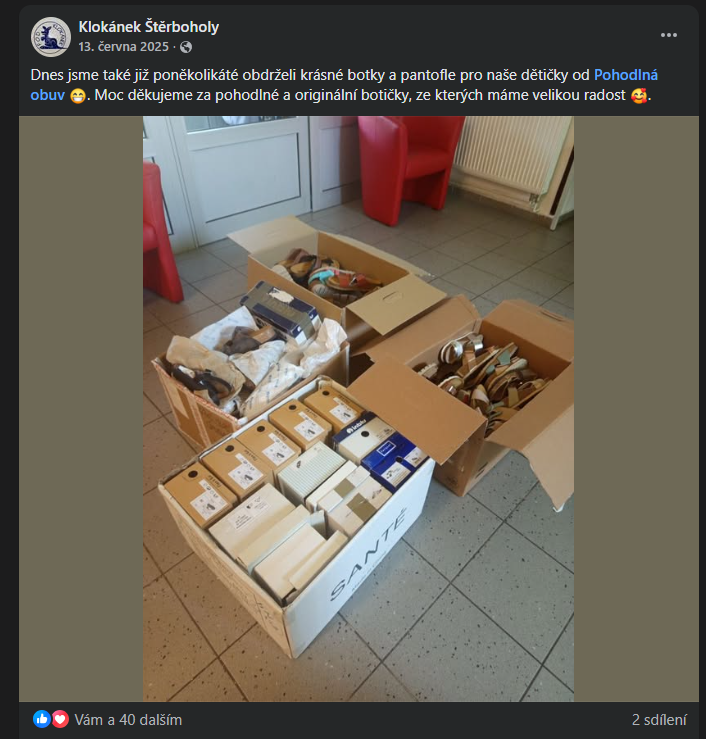Image resolution: width=706 pixels, height=739 pixels.
Task: Click the blue word obuv in text
Action: click(x=48, y=95)
